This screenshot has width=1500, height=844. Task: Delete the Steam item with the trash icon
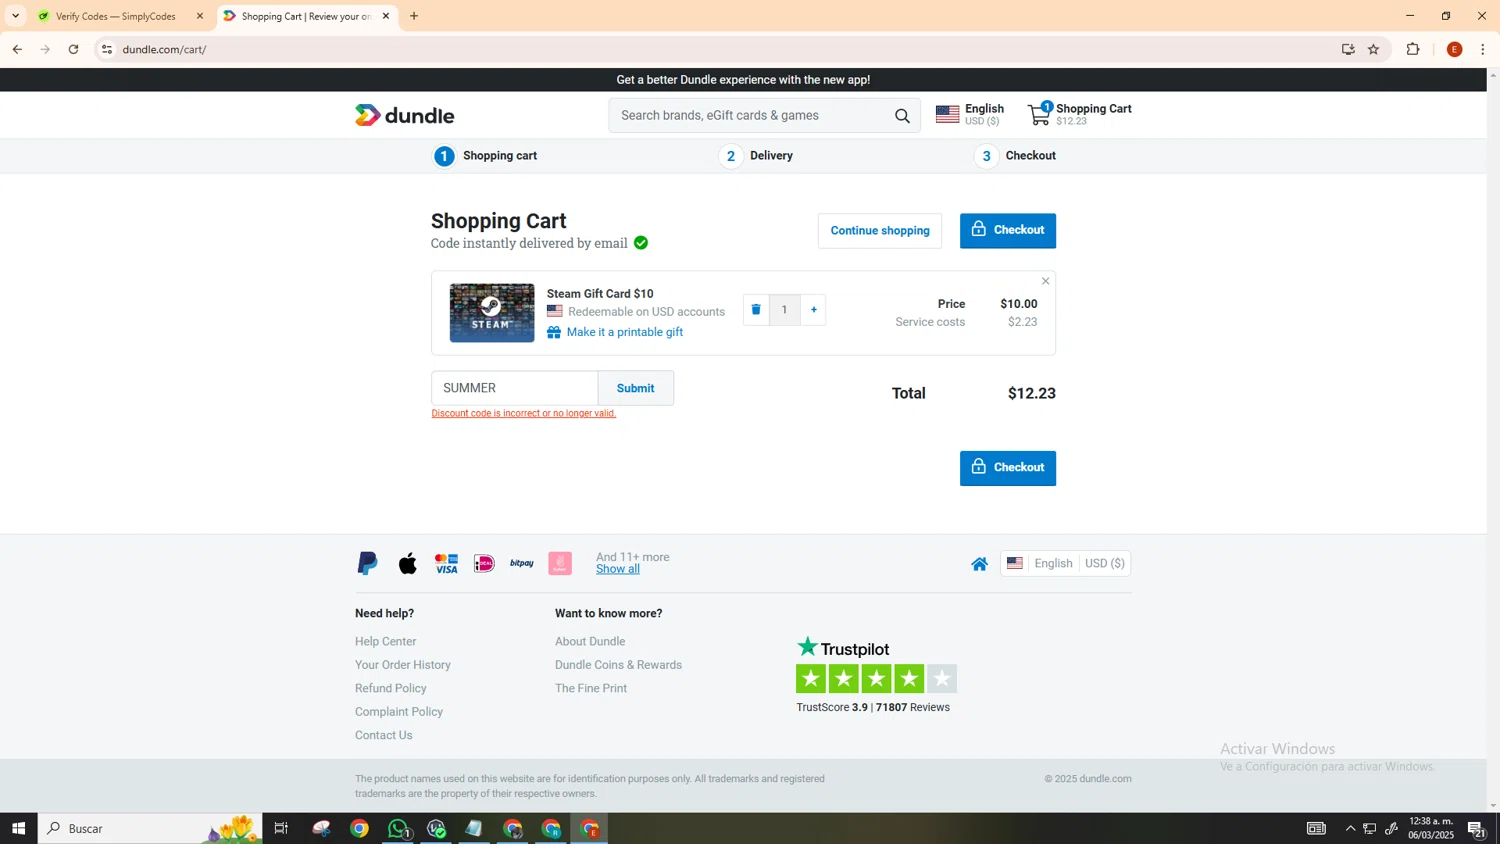click(x=756, y=310)
